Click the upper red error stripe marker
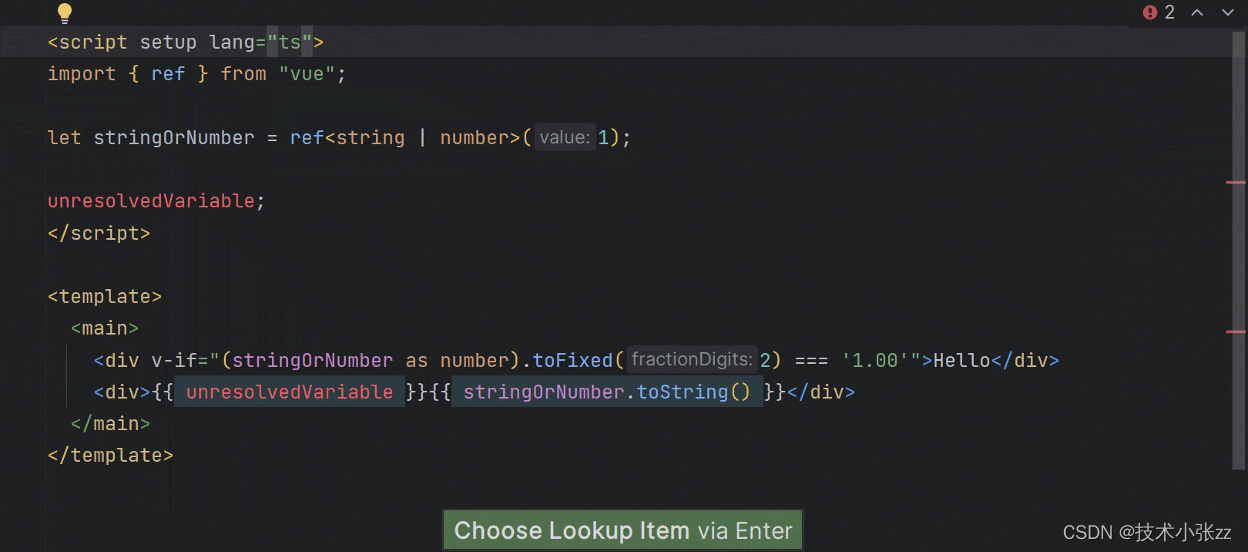 click(x=1236, y=183)
